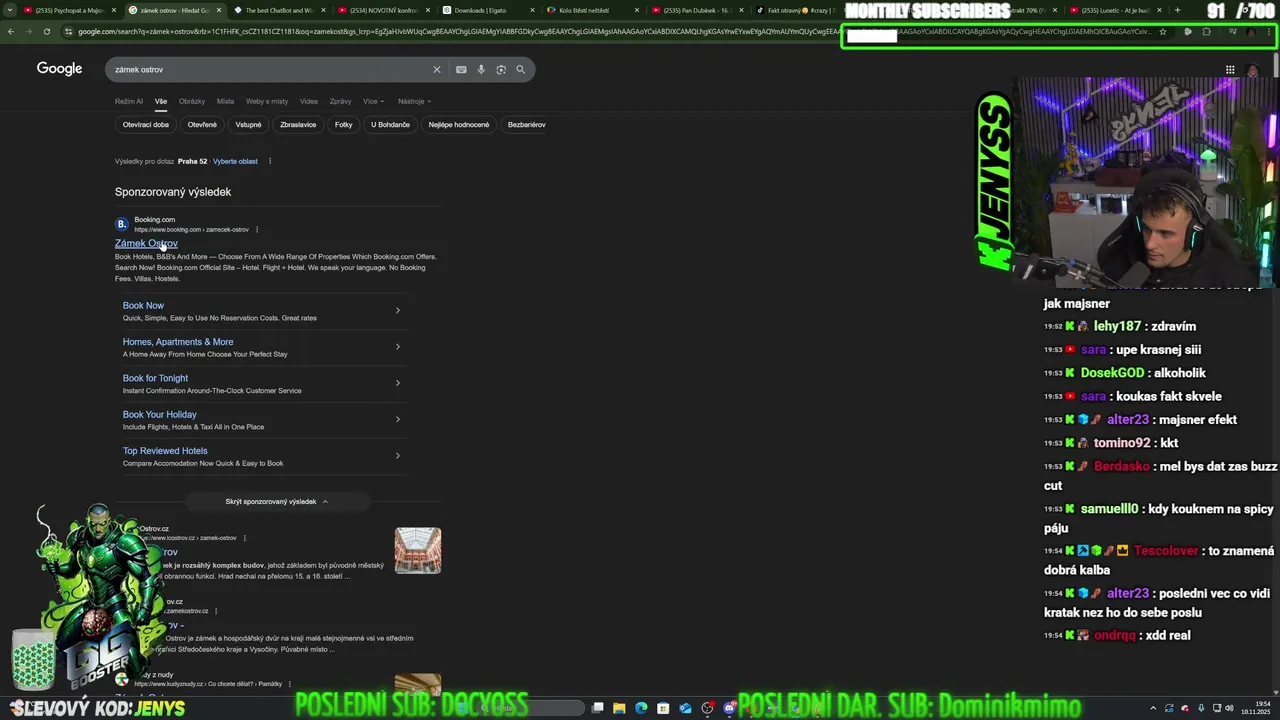Search by image with the Google Lens icon
This screenshot has height=720, width=1280.
click(x=501, y=70)
